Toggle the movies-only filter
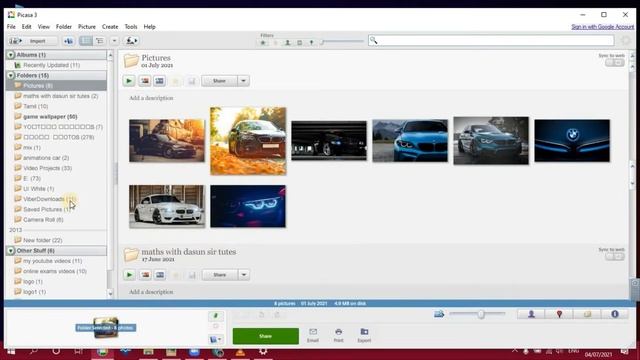The image size is (640, 360). click(x=300, y=42)
